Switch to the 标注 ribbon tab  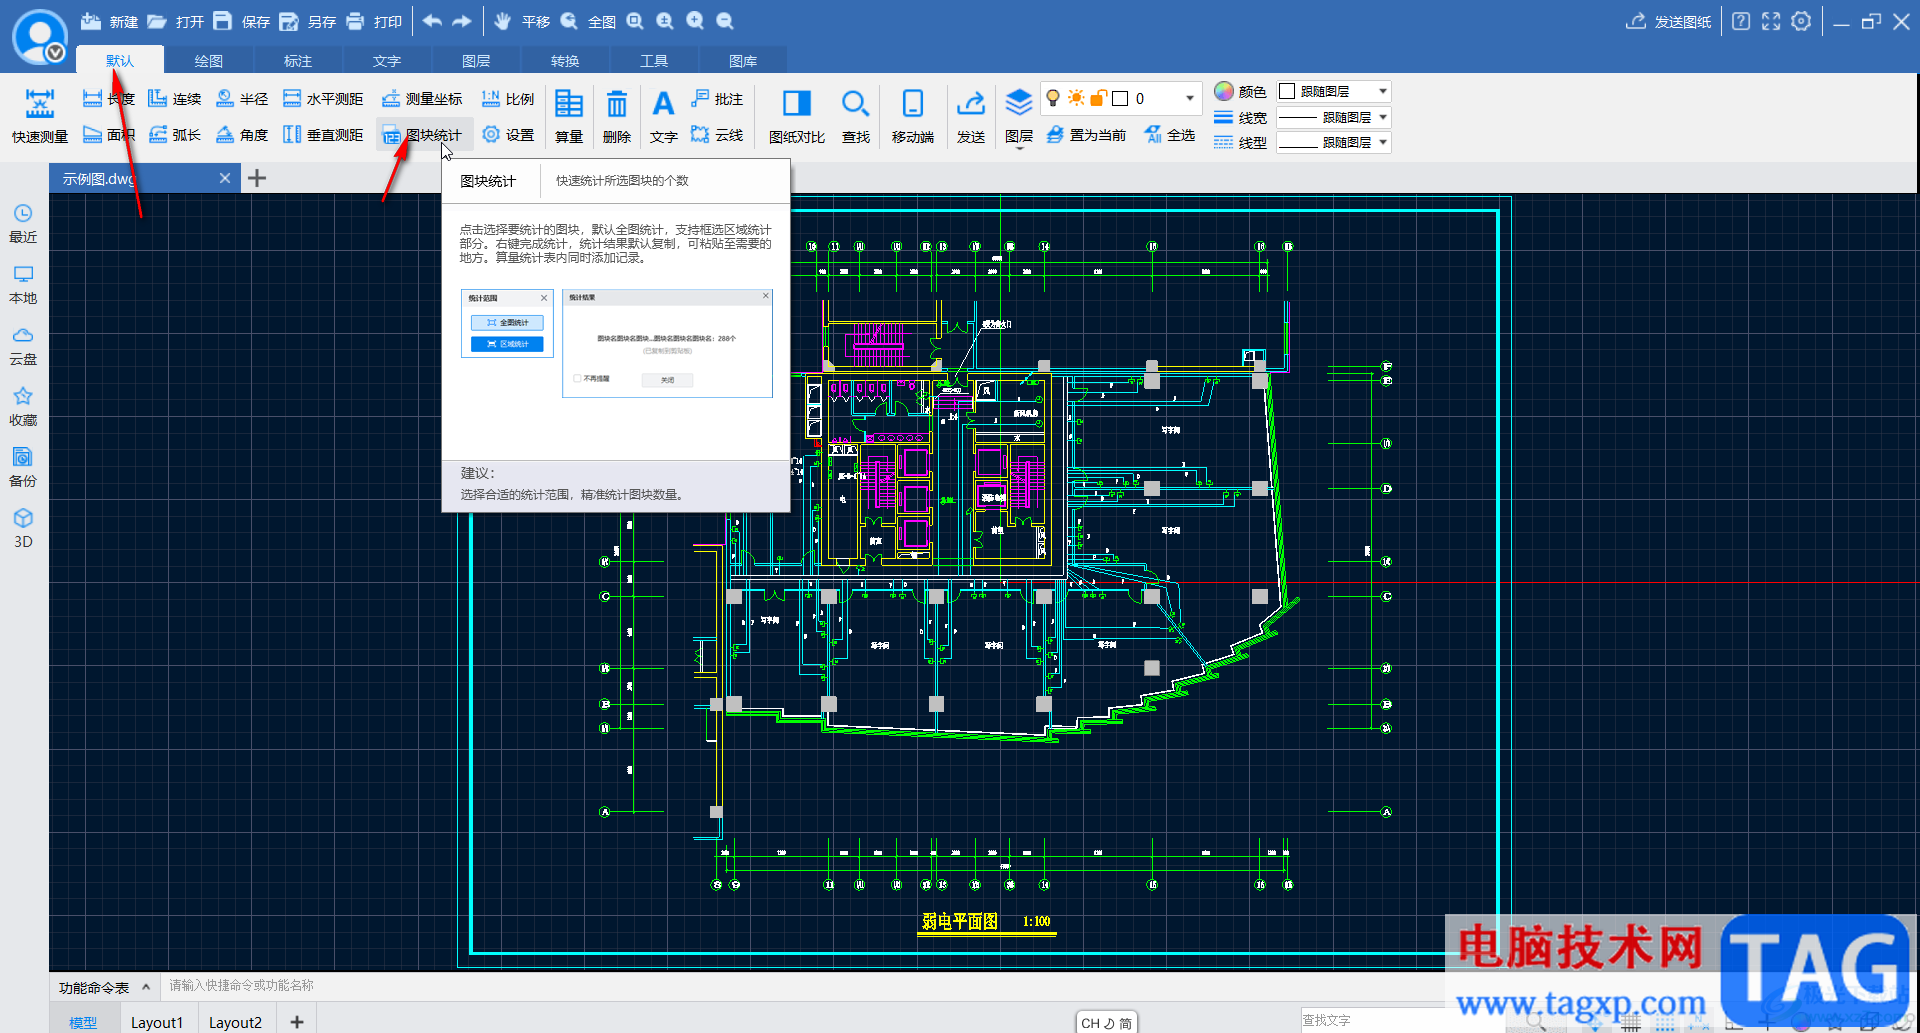[298, 61]
